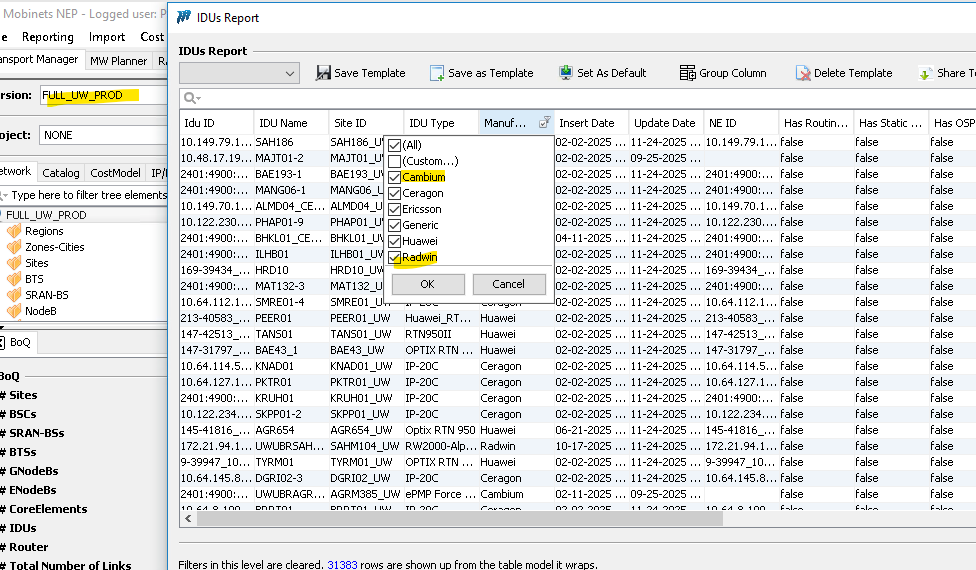Click the Share Template icon
This screenshot has width=976, height=570.
(926, 73)
